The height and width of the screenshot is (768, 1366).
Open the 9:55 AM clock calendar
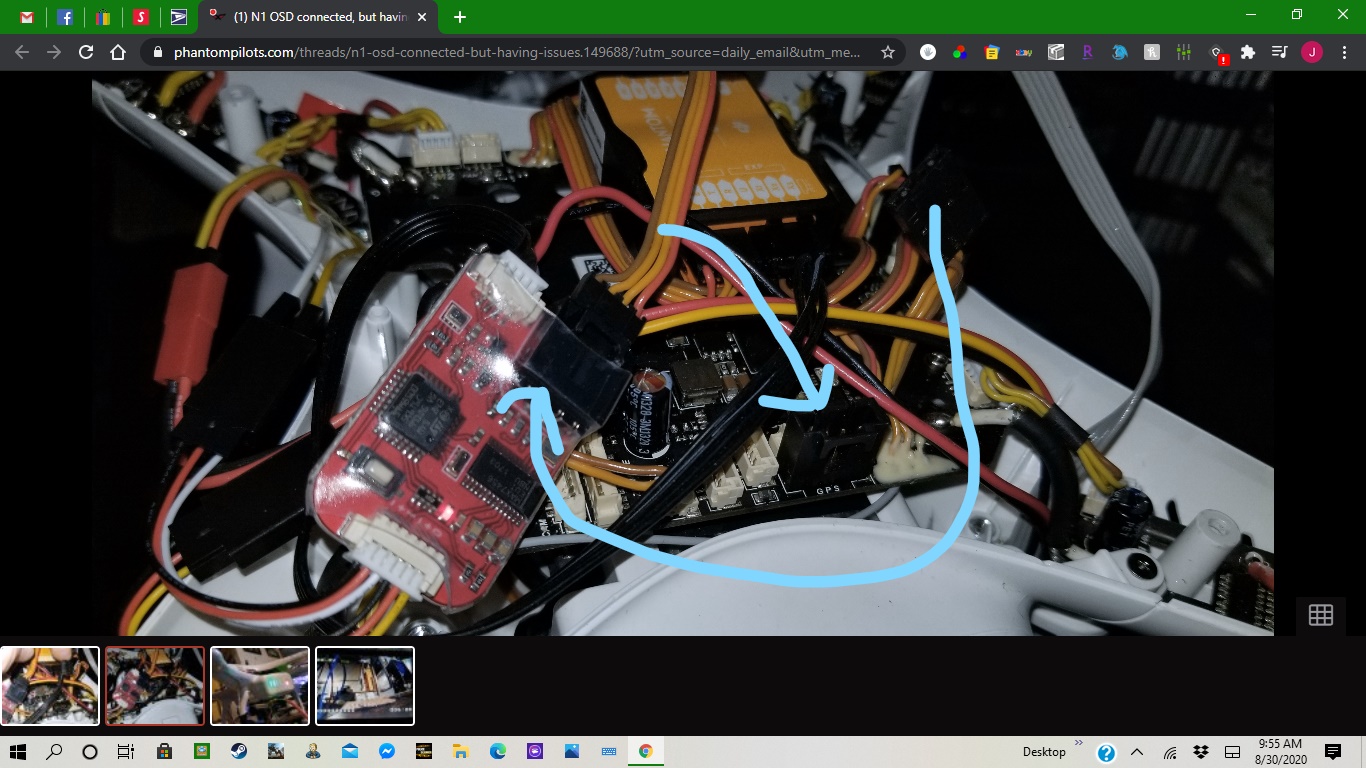1279,752
